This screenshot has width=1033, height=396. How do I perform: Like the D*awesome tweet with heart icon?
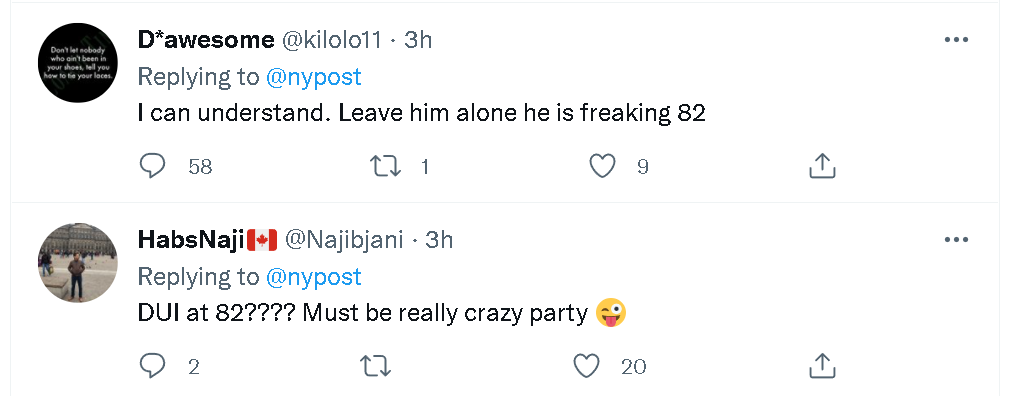602,166
